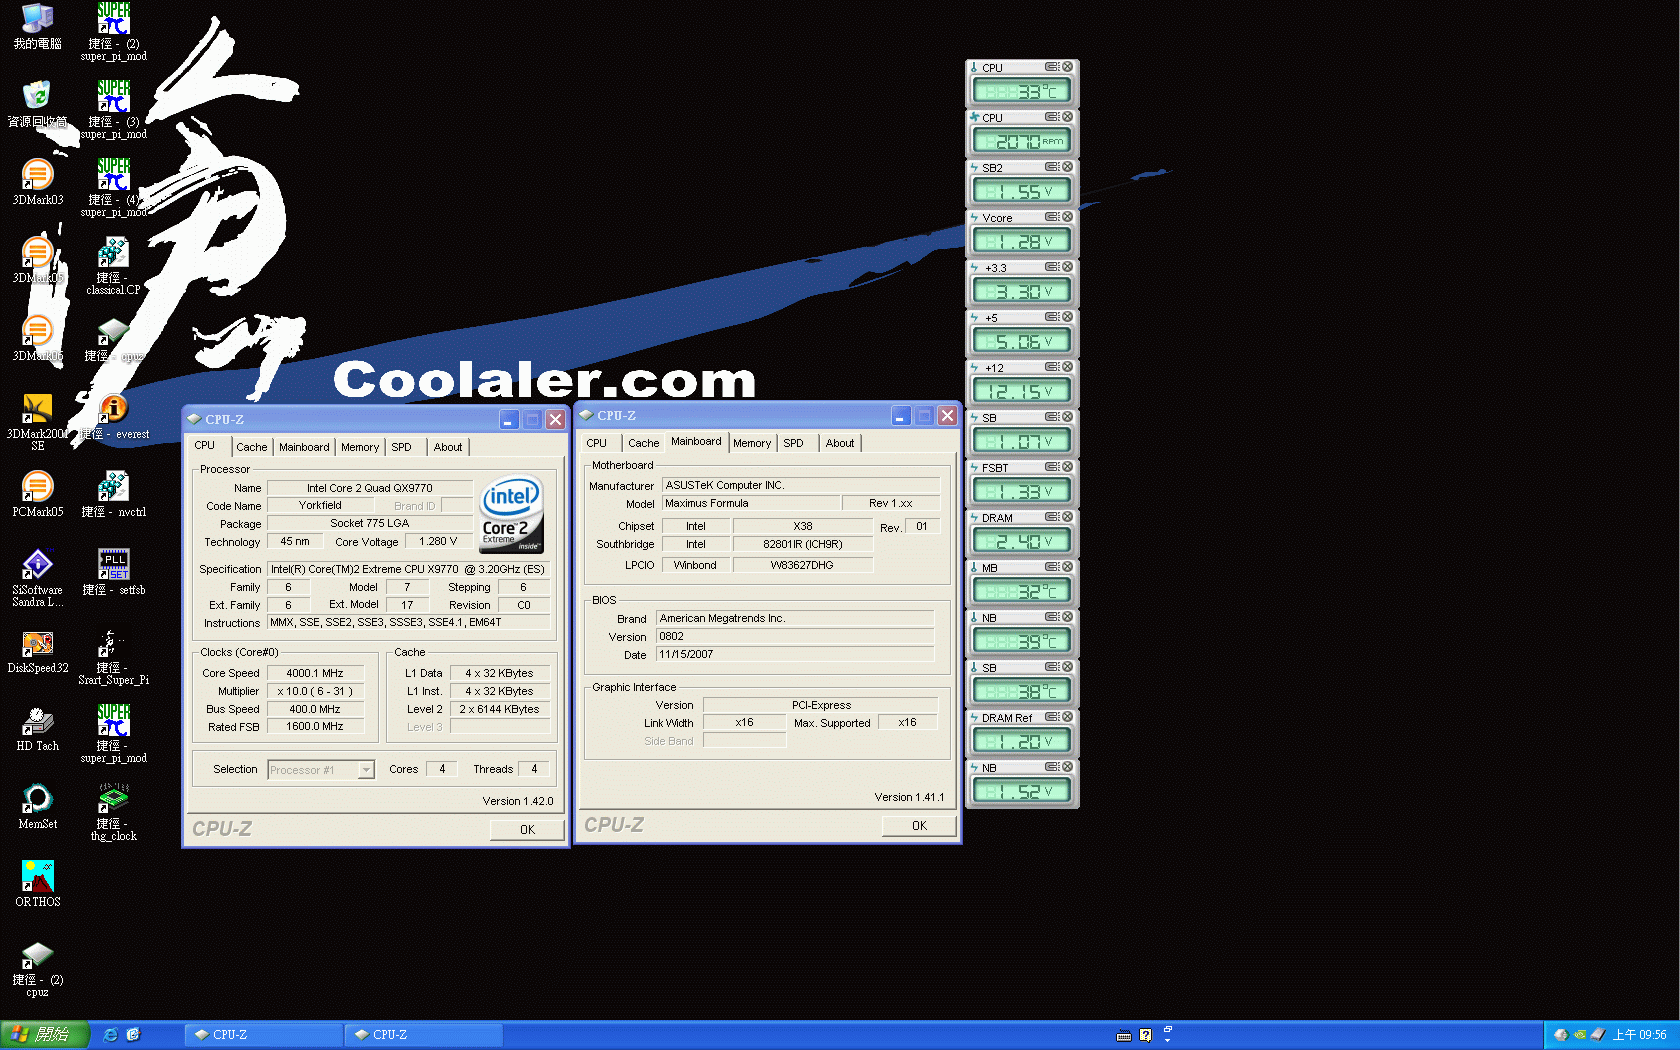Click the Multiplier x 10.0 field
Image resolution: width=1680 pixels, height=1050 pixels.
(x=315, y=691)
